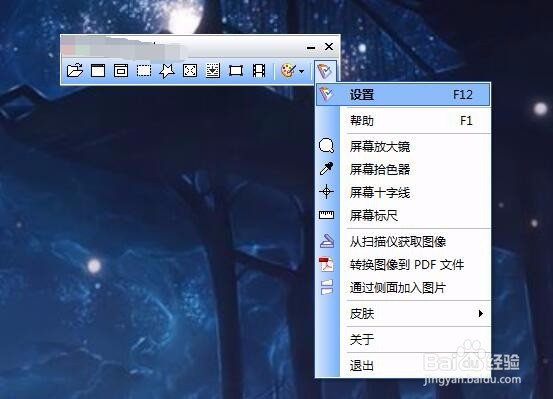Viewport: 553px width, 399px height.
Task: Click the F12 shortcut label
Action: pyautogui.click(x=463, y=95)
